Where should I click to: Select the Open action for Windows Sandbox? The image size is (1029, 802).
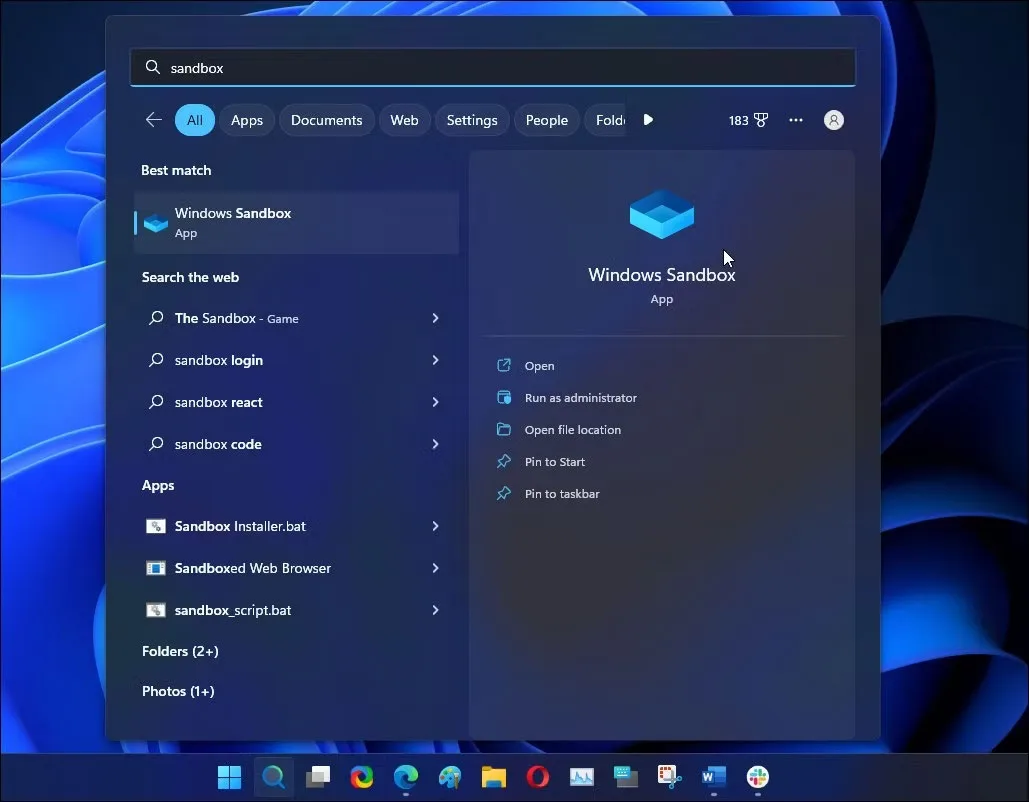tap(539, 365)
